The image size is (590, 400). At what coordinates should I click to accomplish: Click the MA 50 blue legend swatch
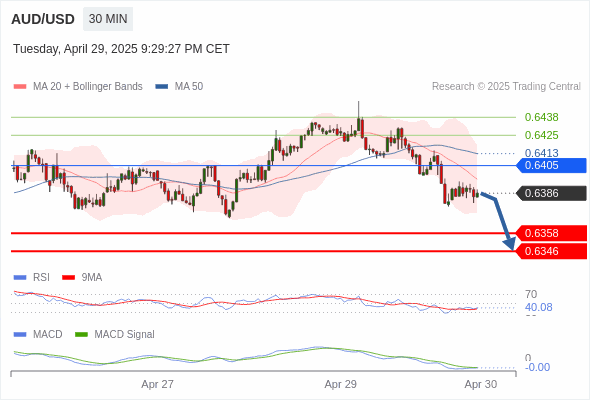(162, 87)
